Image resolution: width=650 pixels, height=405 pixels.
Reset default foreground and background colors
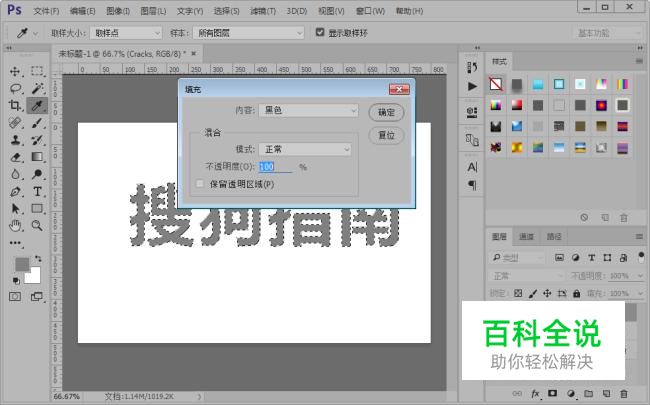coord(16,281)
